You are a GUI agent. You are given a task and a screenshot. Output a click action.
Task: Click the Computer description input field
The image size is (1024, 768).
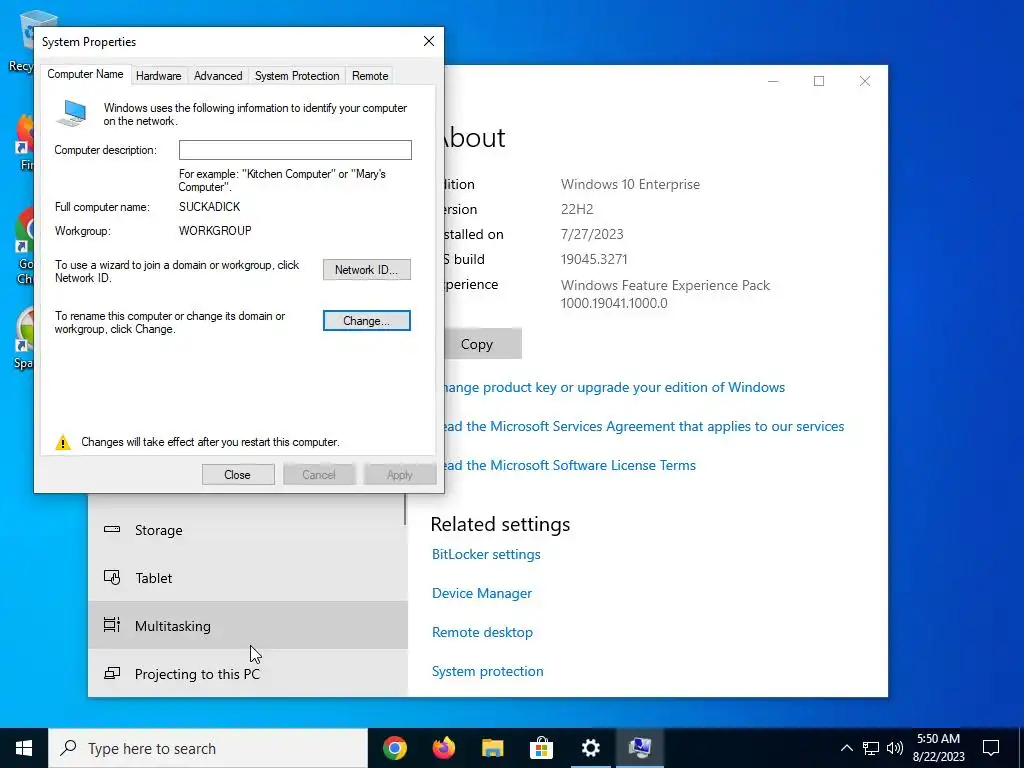(x=295, y=150)
